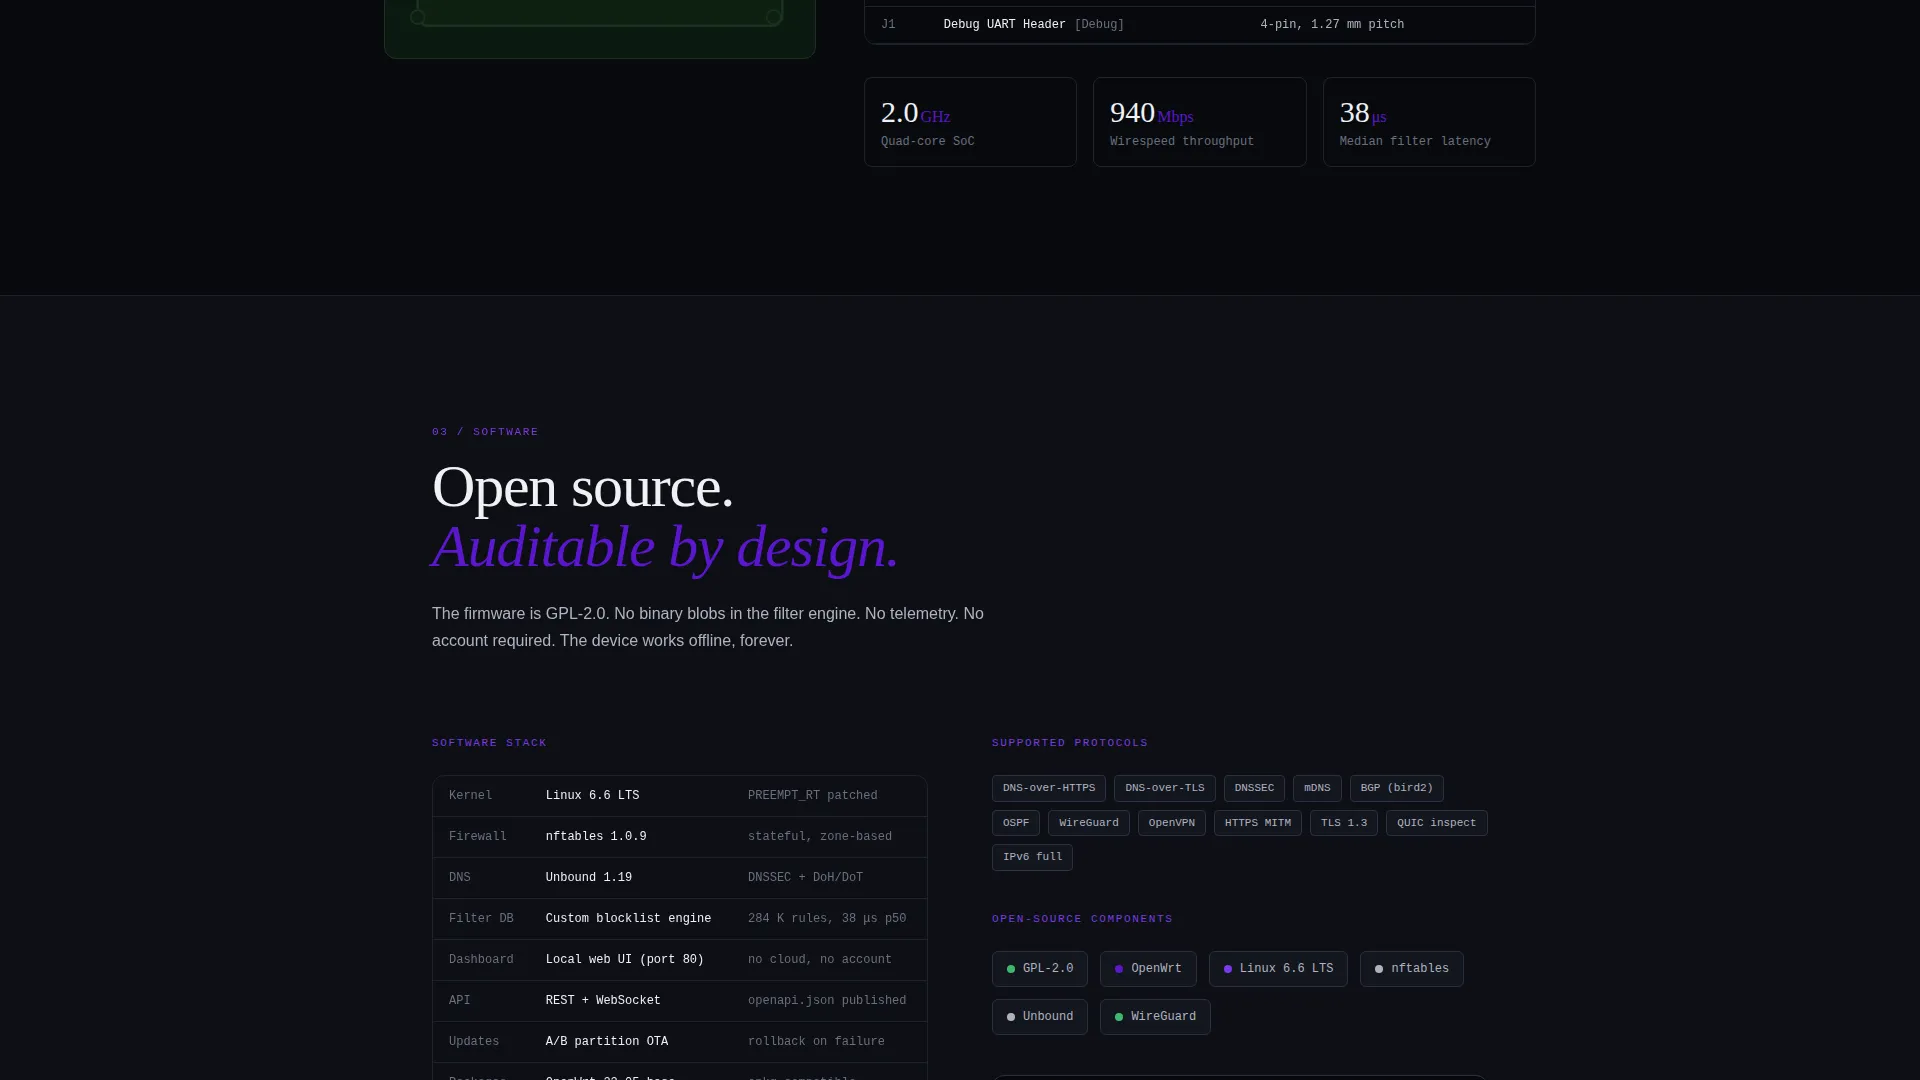Click 'REST + WebSocket' API cell

[603, 1001]
